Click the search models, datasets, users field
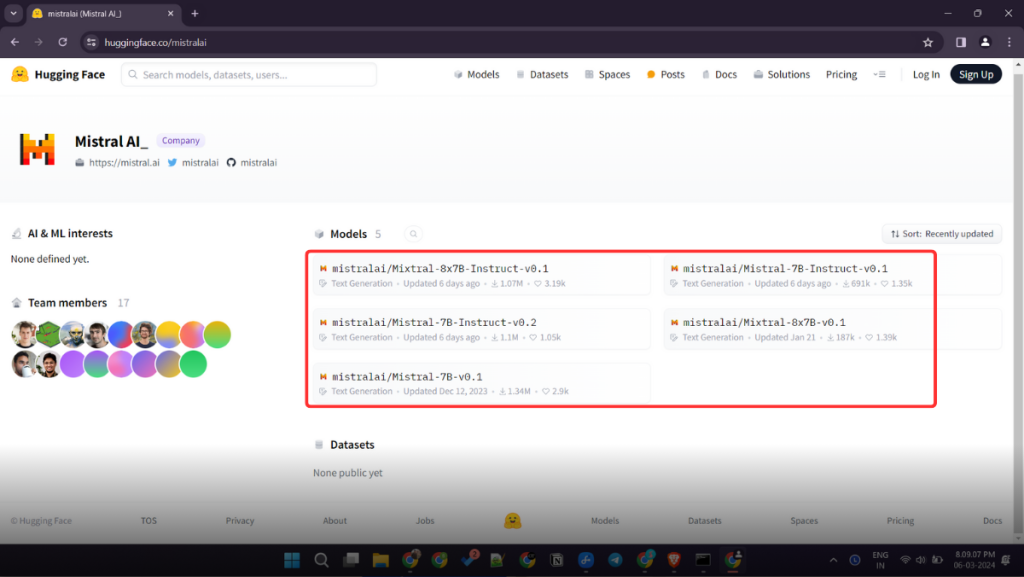This screenshot has width=1024, height=577. (249, 75)
